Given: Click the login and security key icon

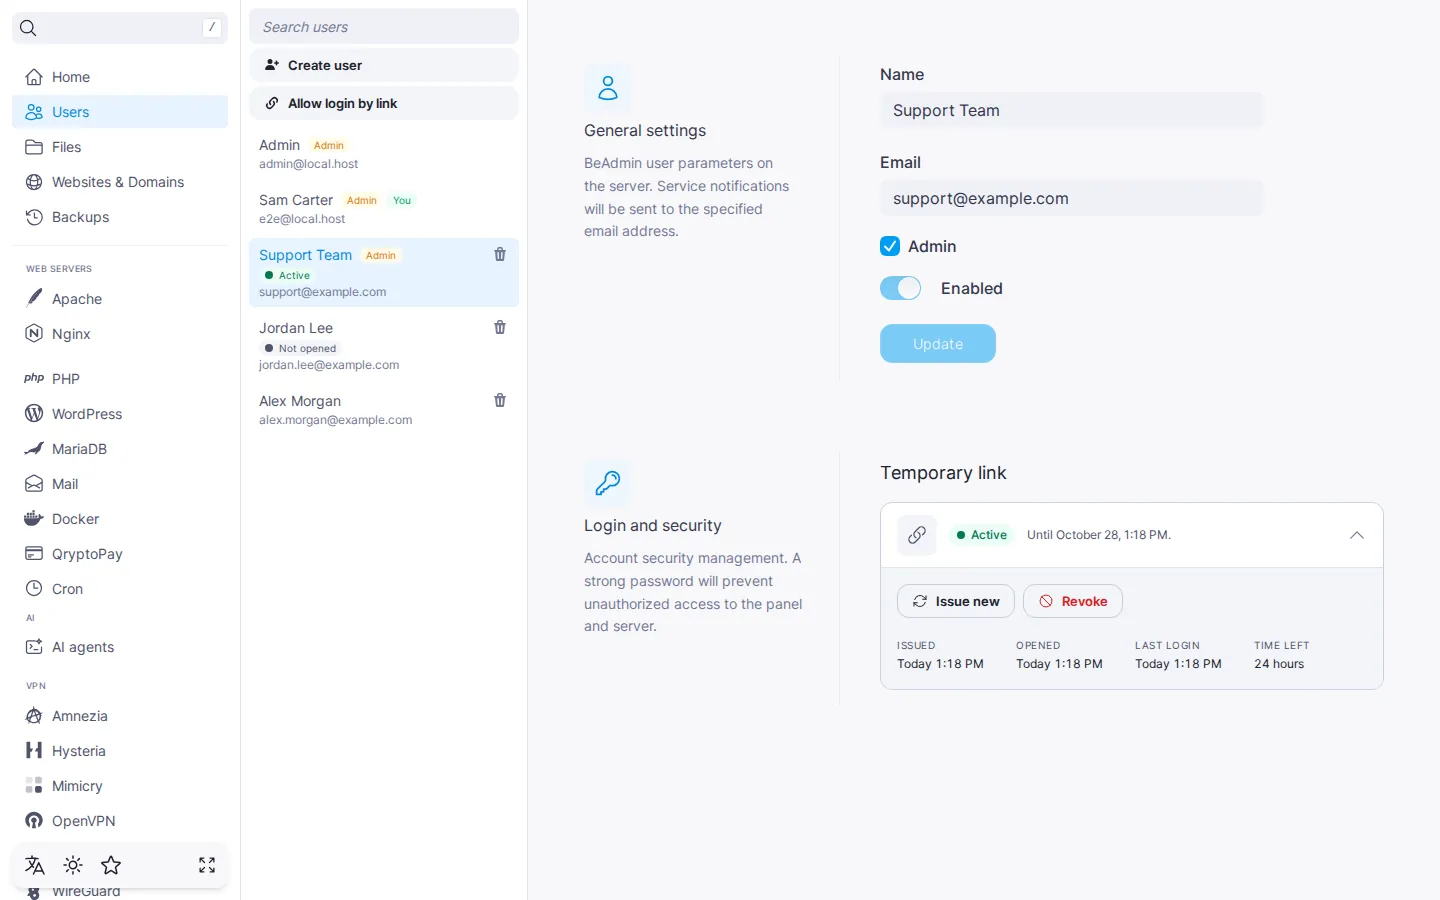Looking at the screenshot, I should tap(608, 483).
